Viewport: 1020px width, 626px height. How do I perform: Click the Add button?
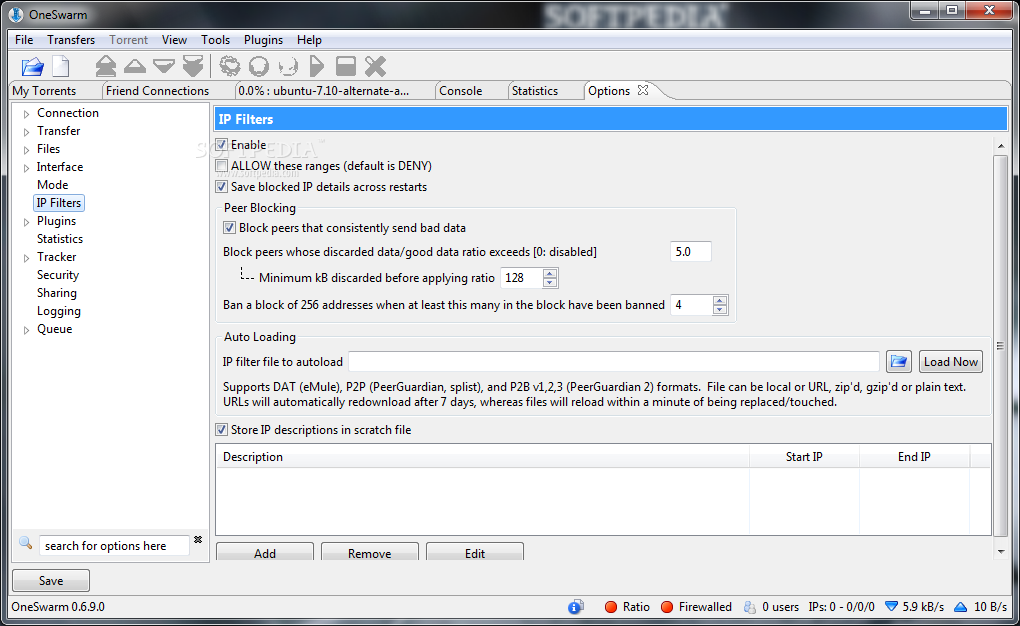(265, 552)
